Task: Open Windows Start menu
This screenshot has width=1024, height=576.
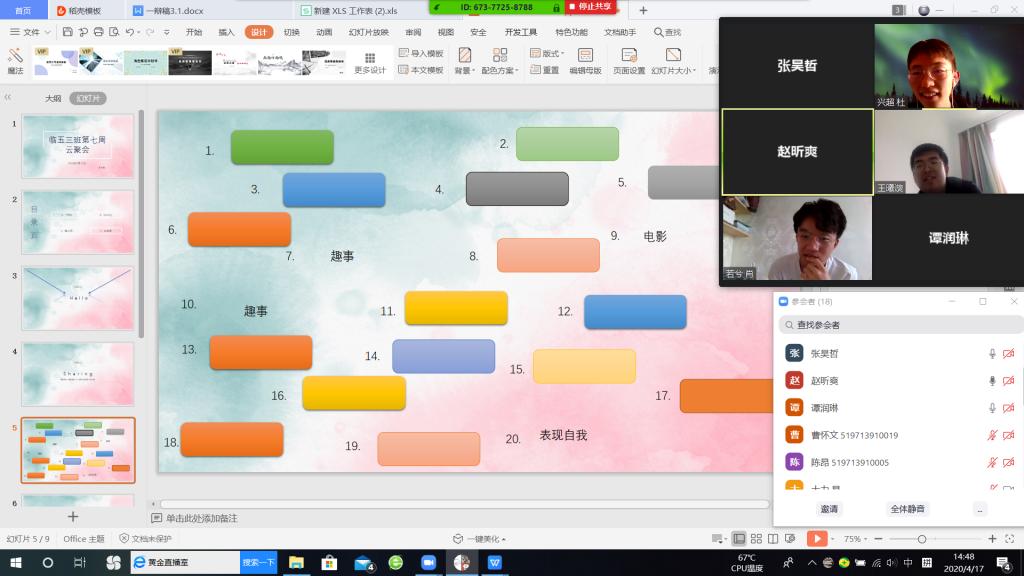Action: pos(16,562)
